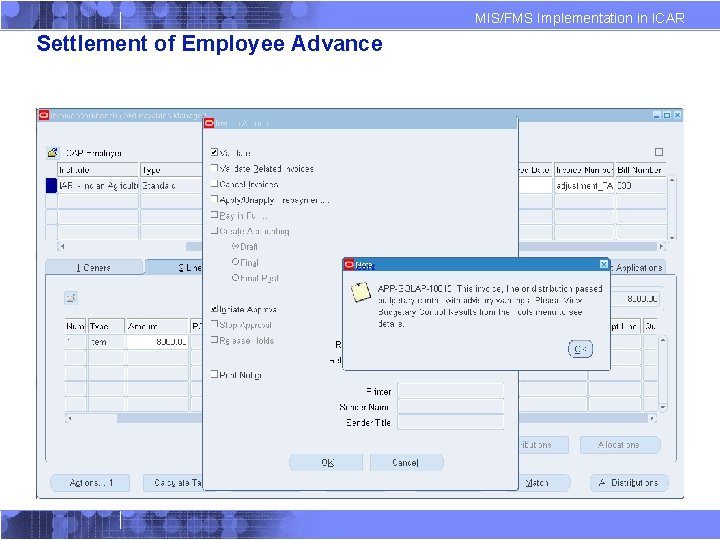Click the invoice number cell adjustment_TA
The image size is (720, 540).
tap(584, 186)
